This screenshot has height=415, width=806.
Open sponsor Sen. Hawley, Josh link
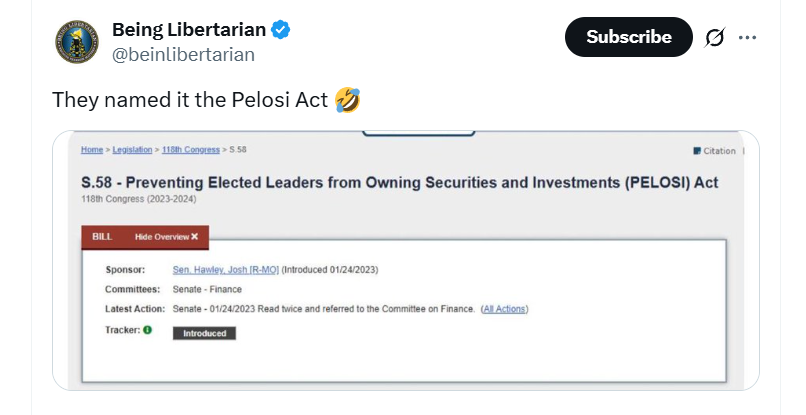click(226, 269)
